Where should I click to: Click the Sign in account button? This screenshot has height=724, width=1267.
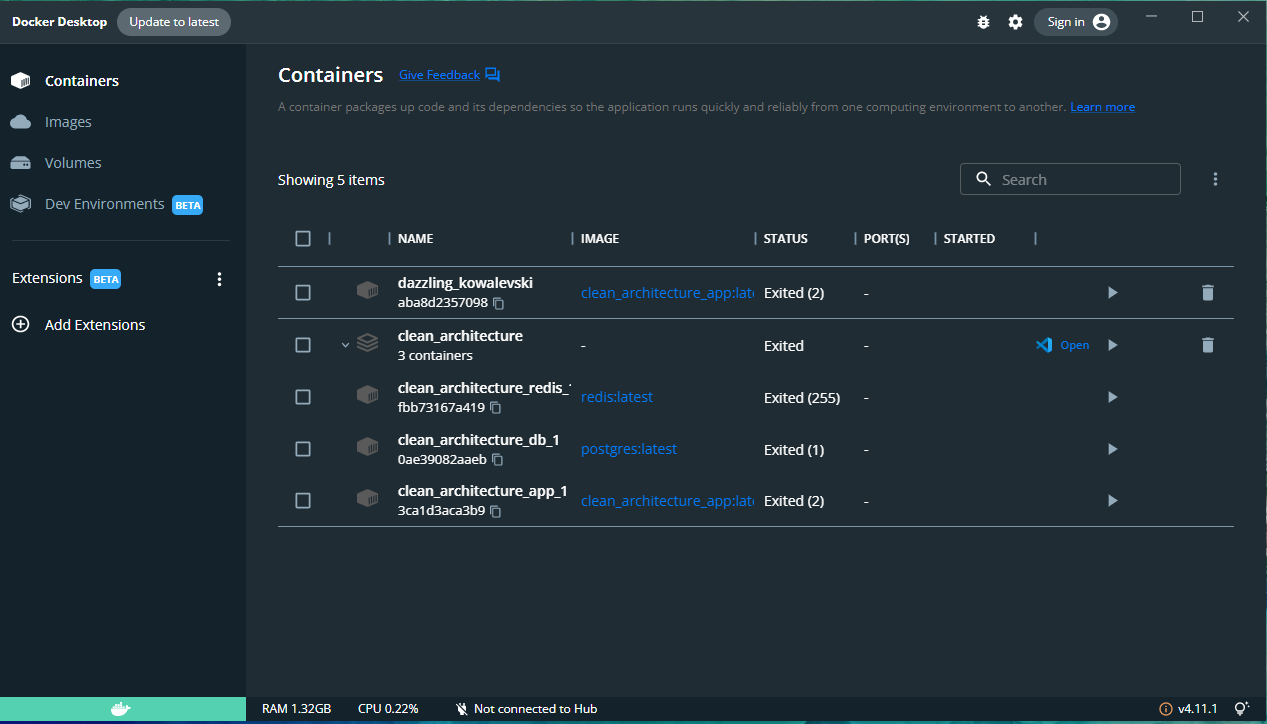point(1076,22)
